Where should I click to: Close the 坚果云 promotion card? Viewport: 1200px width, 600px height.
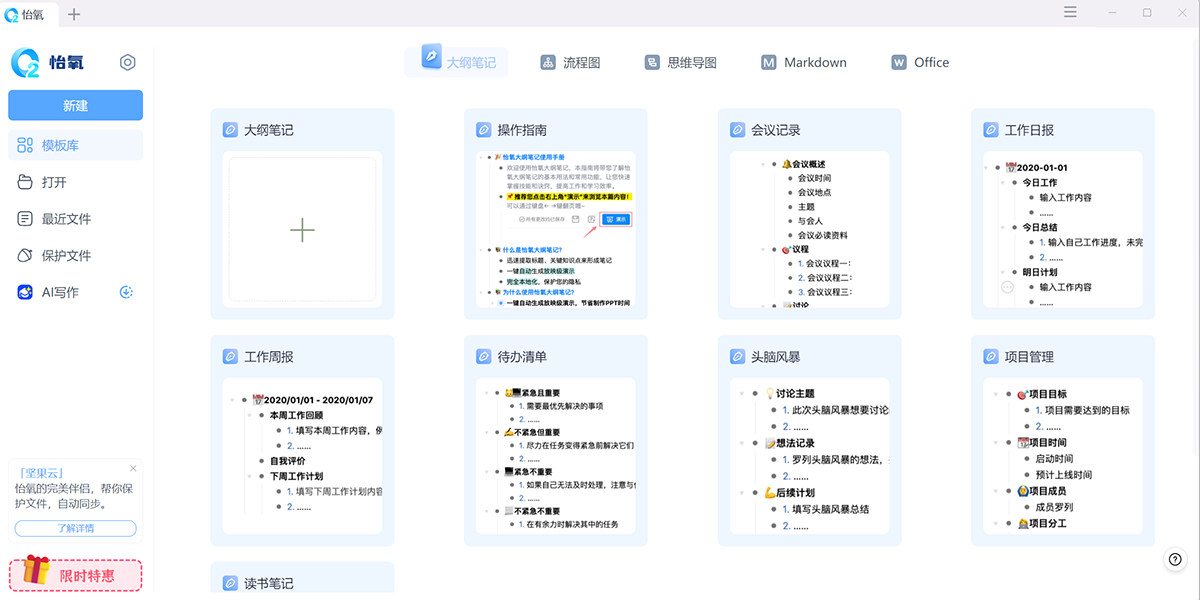(x=133, y=468)
